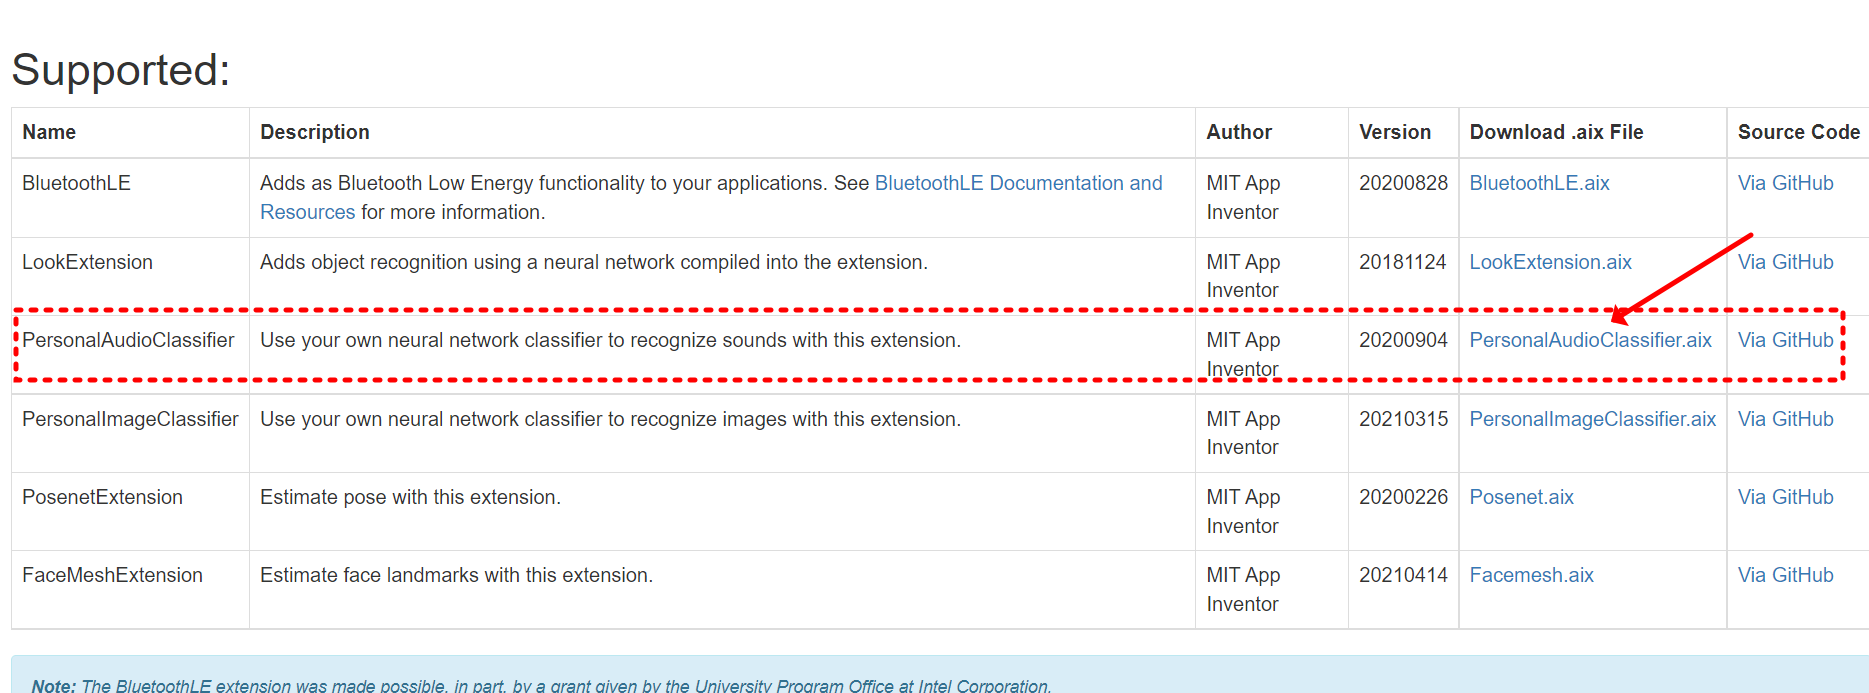The image size is (1869, 693).
Task: Click 'Estimate pose with this extension' text
Action: [410, 497]
